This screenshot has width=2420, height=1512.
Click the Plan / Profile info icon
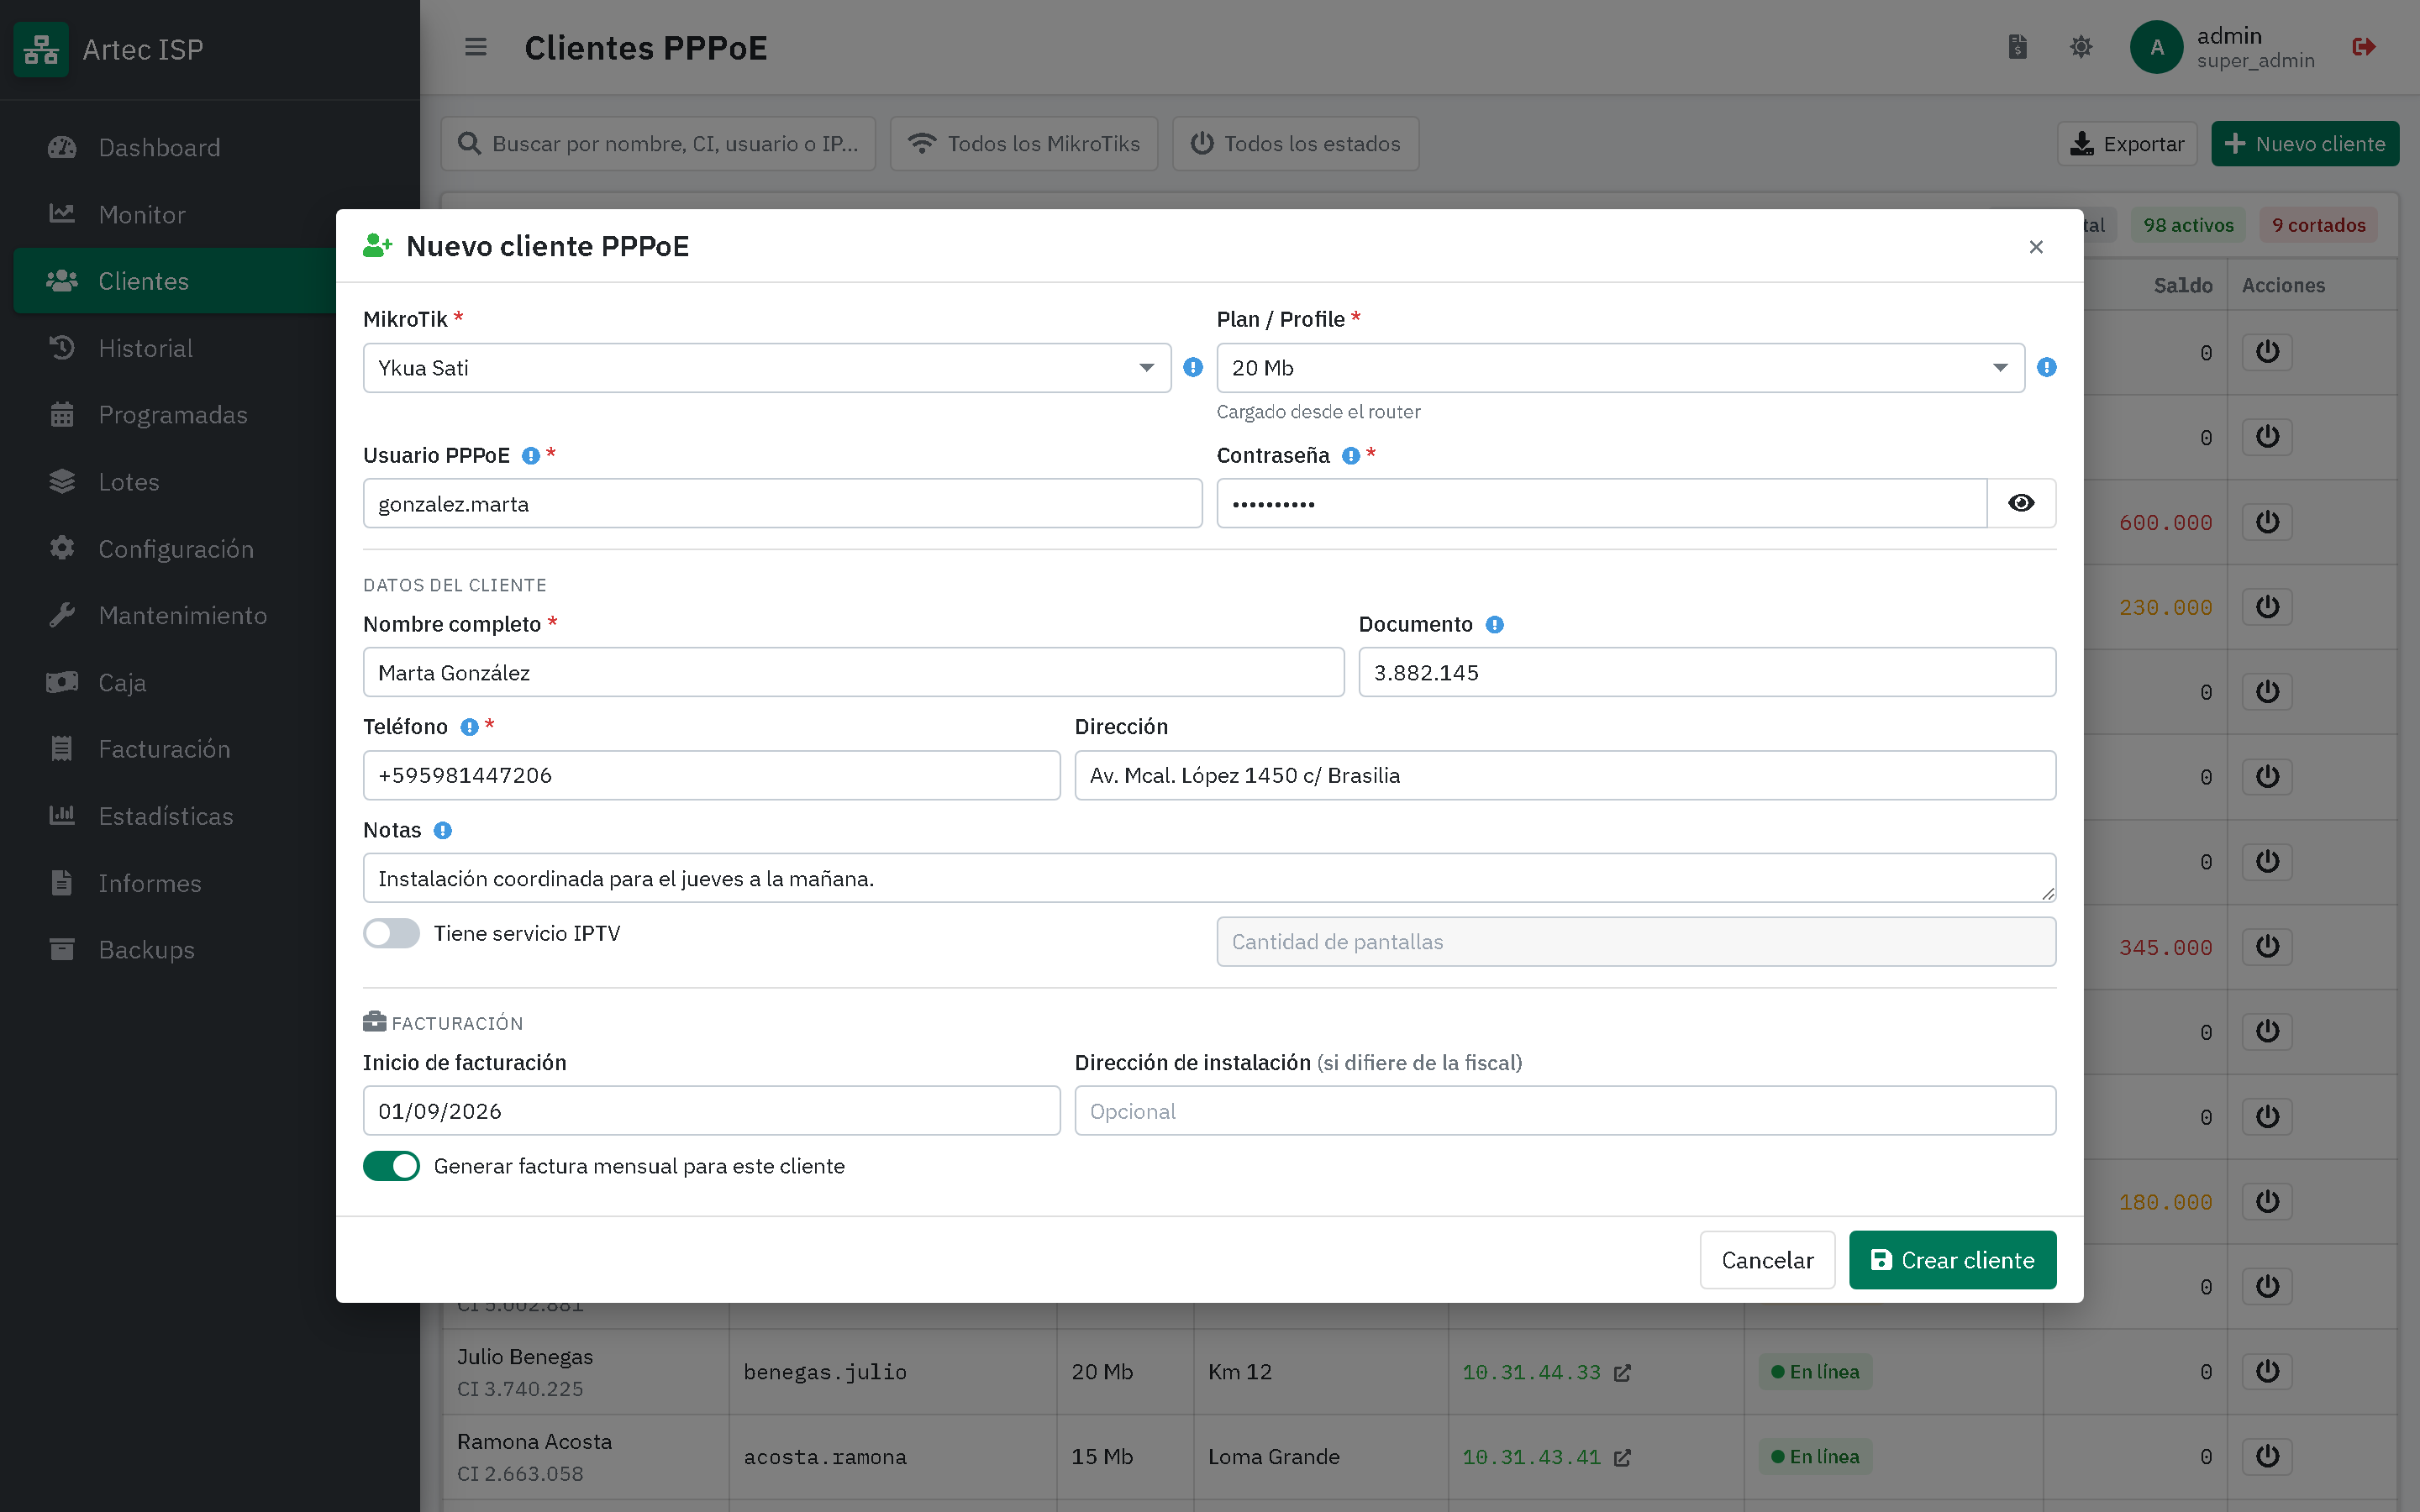point(2046,367)
